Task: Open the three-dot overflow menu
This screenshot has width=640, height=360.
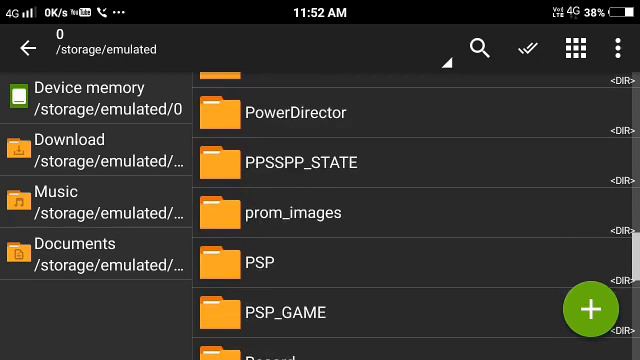Action: pos(618,48)
